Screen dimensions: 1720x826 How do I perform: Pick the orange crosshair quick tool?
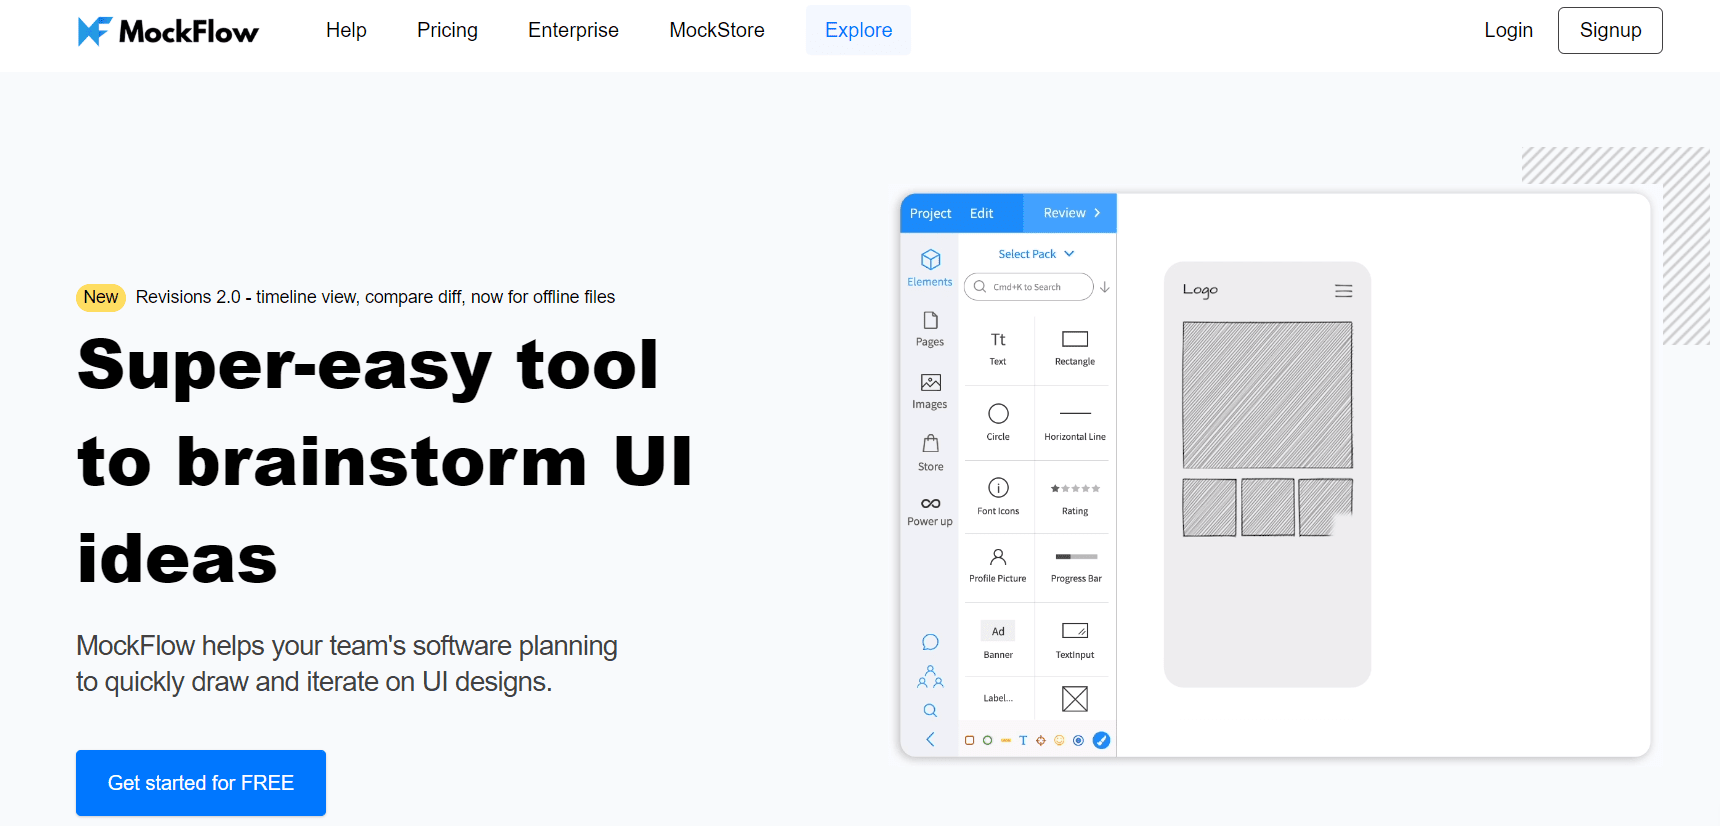click(x=1041, y=741)
